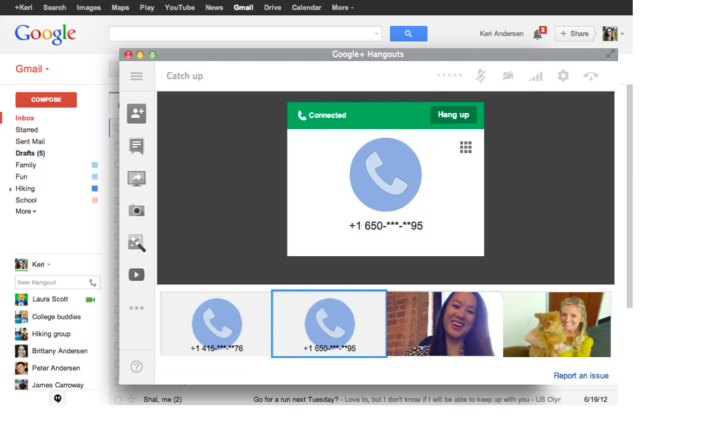Screen dimensions: 711x426
Task: Open Keri's chat status dropdown
Action: click(x=49, y=264)
